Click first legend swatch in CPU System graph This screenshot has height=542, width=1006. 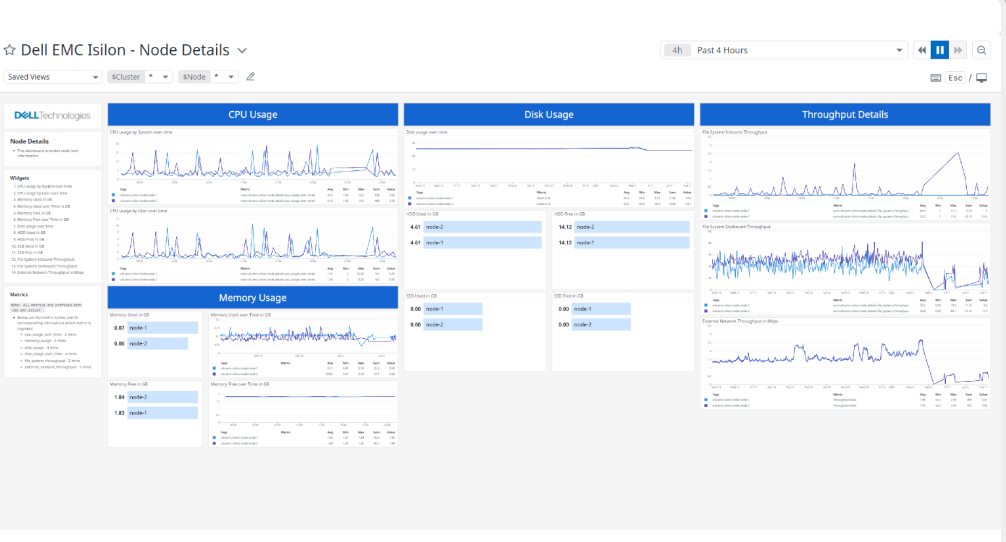[114, 195]
